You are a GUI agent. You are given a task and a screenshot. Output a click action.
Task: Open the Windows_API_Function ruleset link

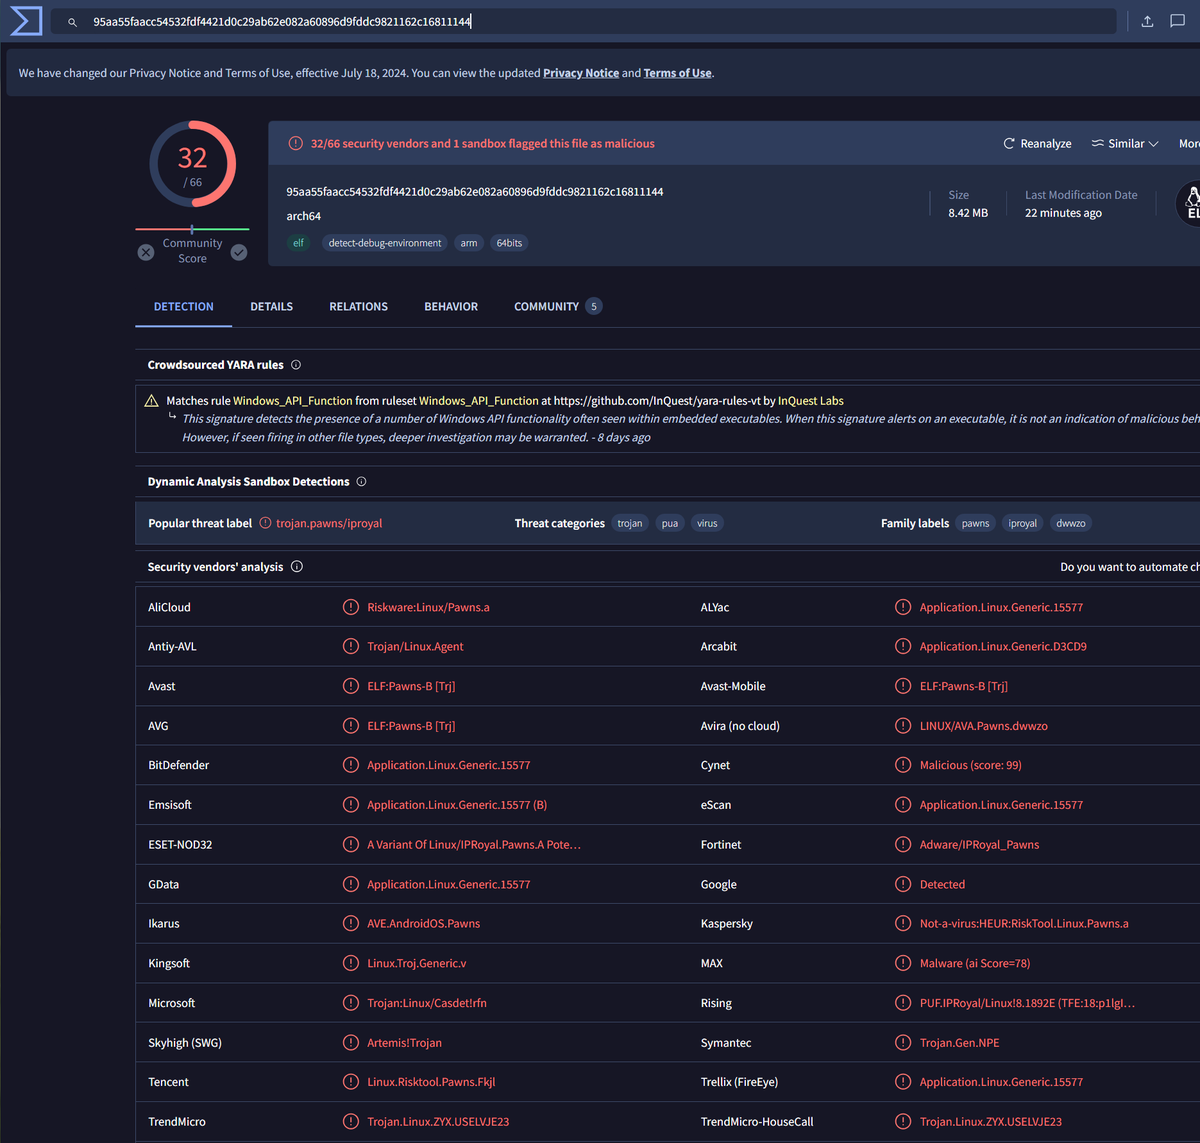478,401
